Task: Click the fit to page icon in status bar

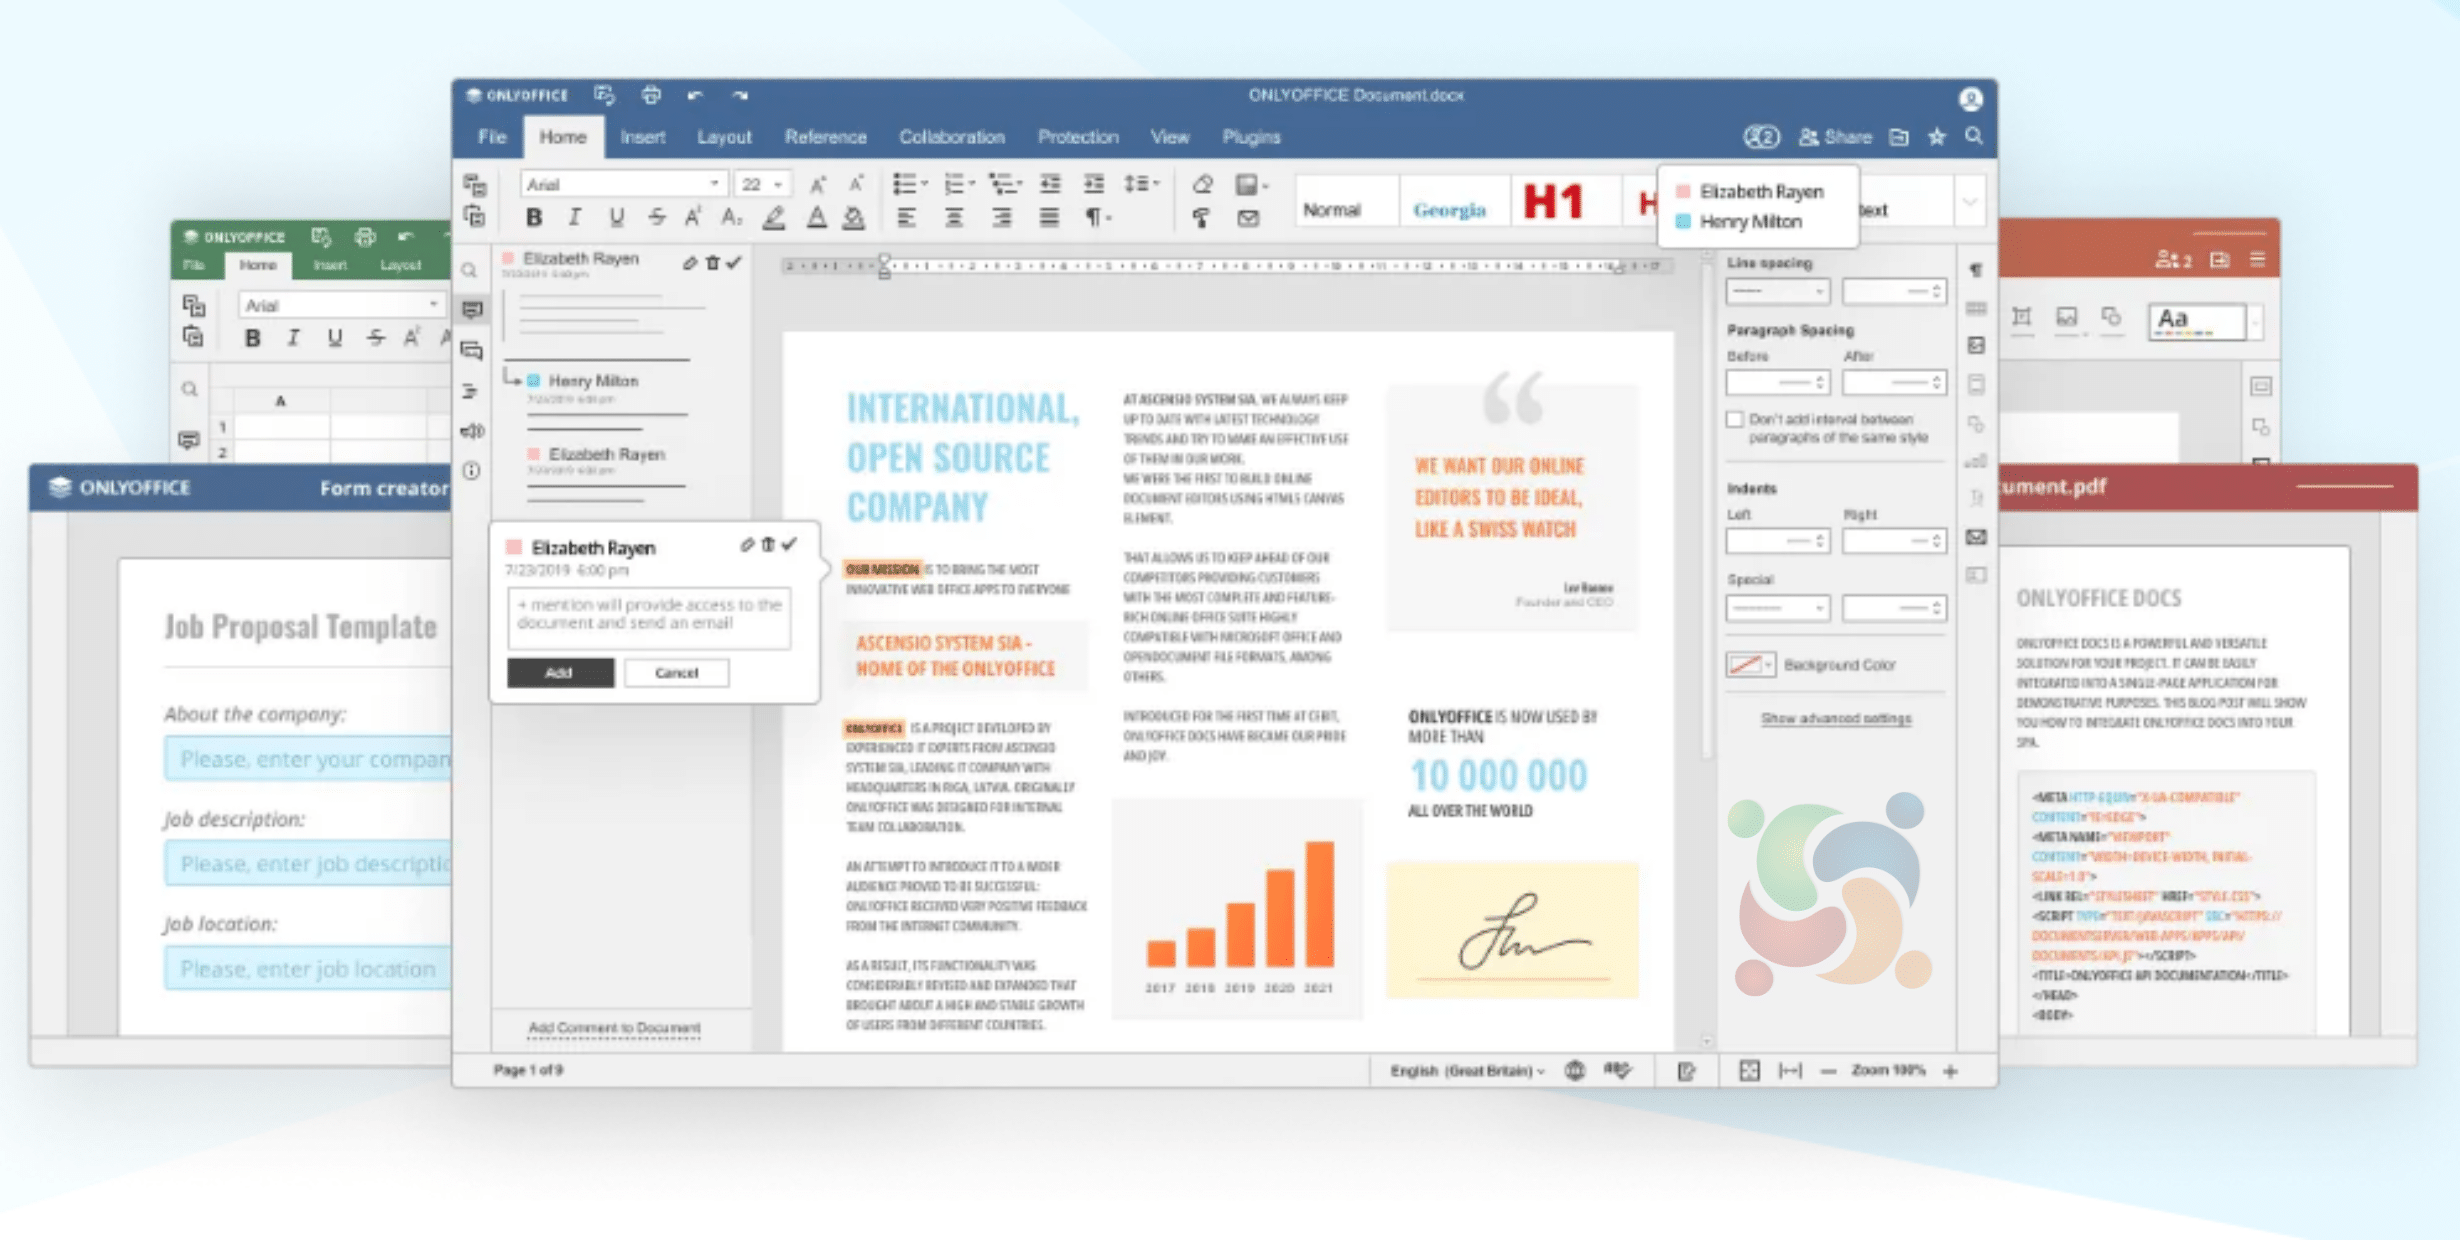Action: point(1749,1070)
